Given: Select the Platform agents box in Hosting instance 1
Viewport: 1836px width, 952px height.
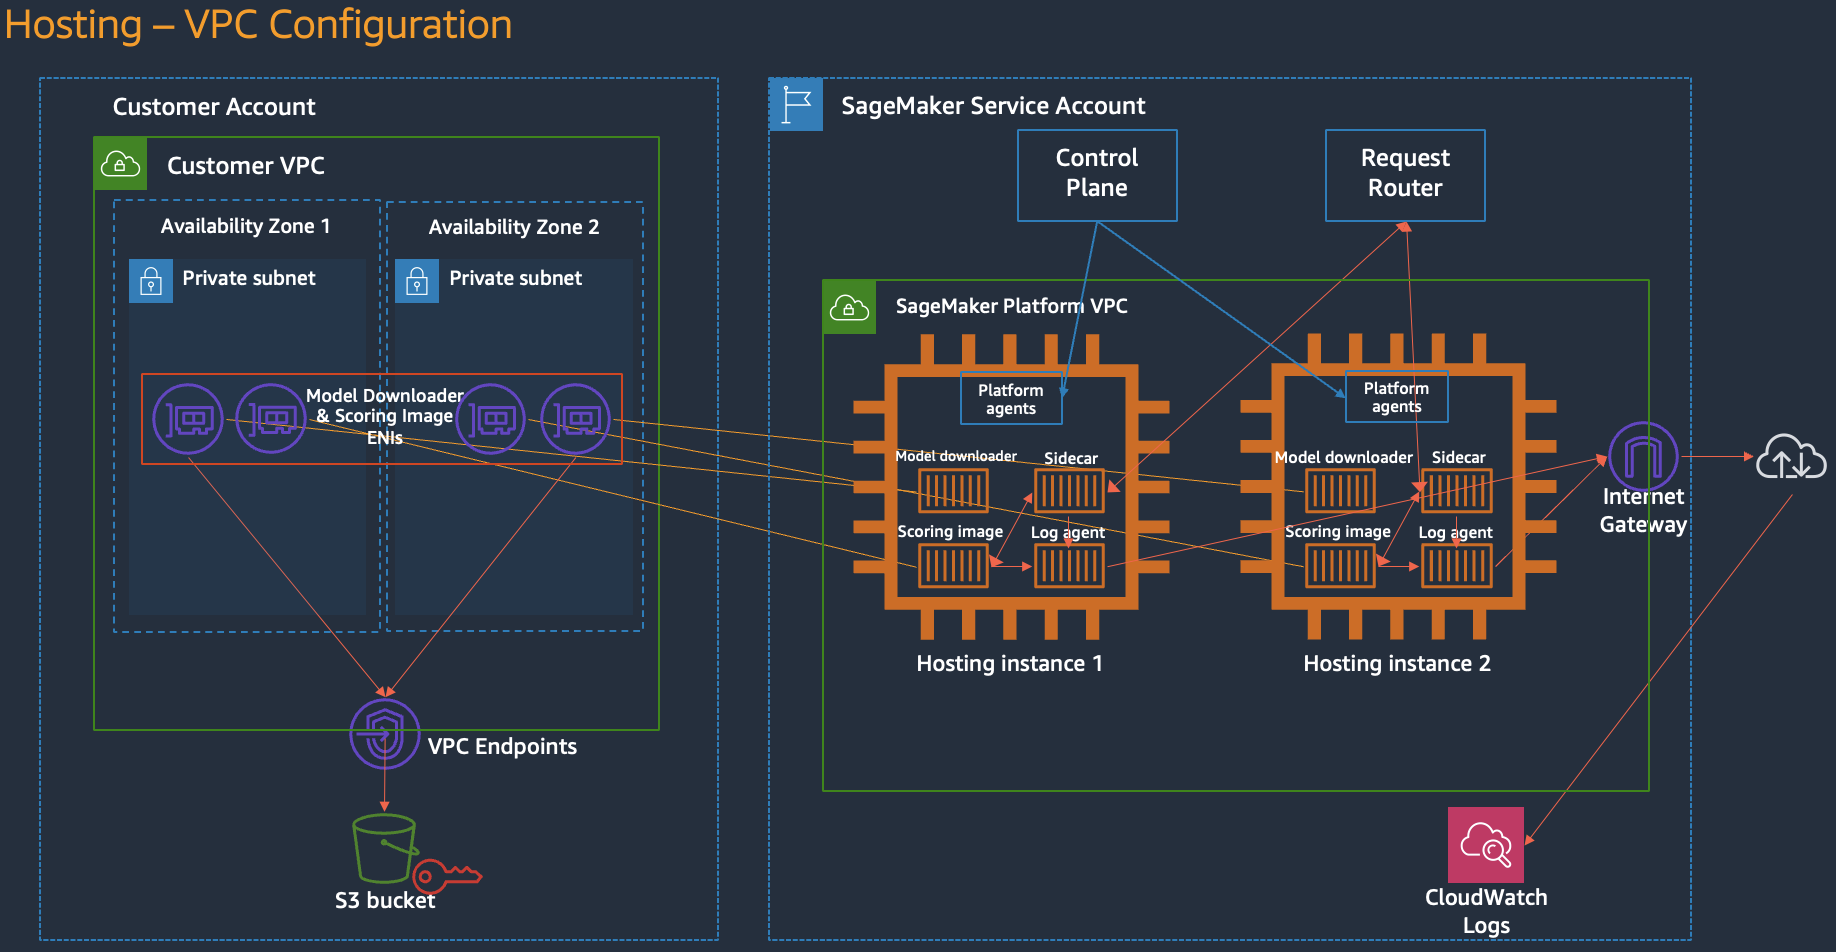Looking at the screenshot, I should (x=1011, y=399).
